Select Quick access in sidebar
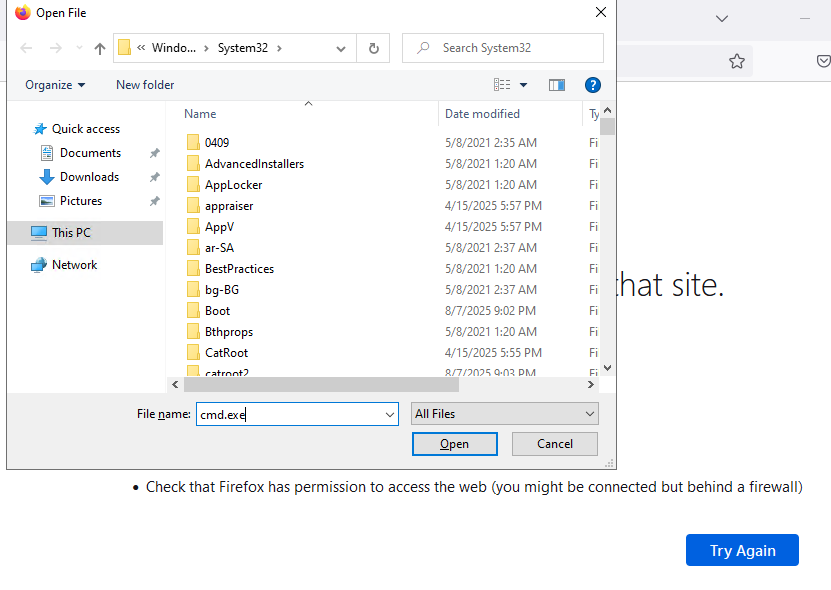The height and width of the screenshot is (590, 831). click(86, 129)
